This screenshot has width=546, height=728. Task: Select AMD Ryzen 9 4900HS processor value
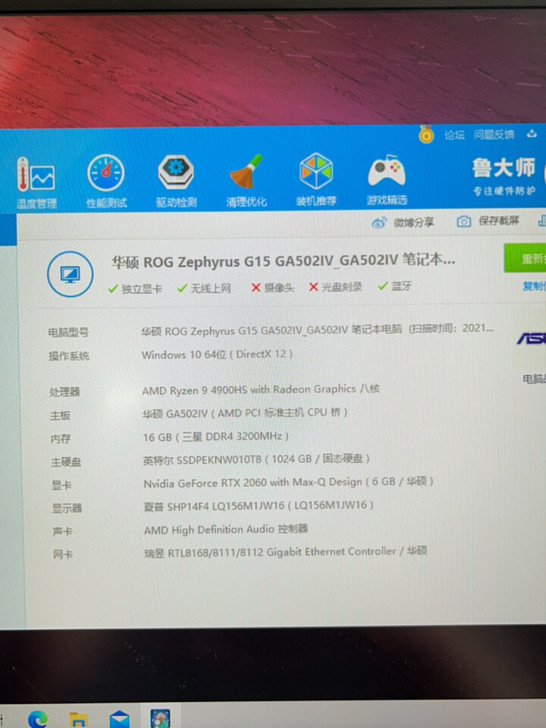point(261,390)
